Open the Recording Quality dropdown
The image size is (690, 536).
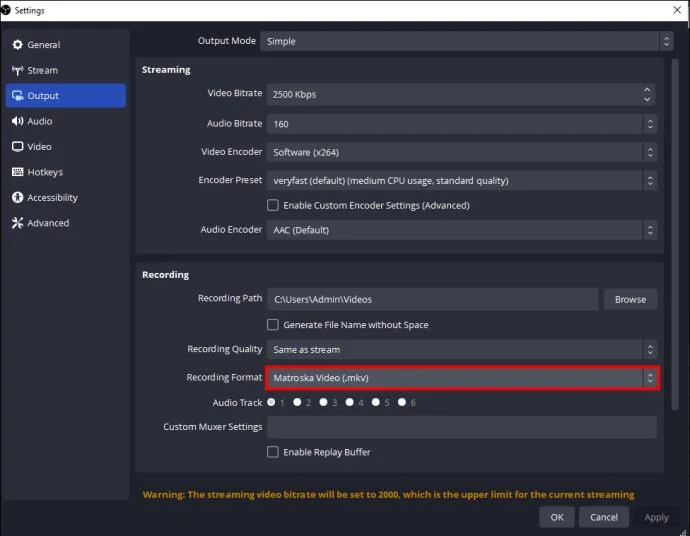(462, 349)
